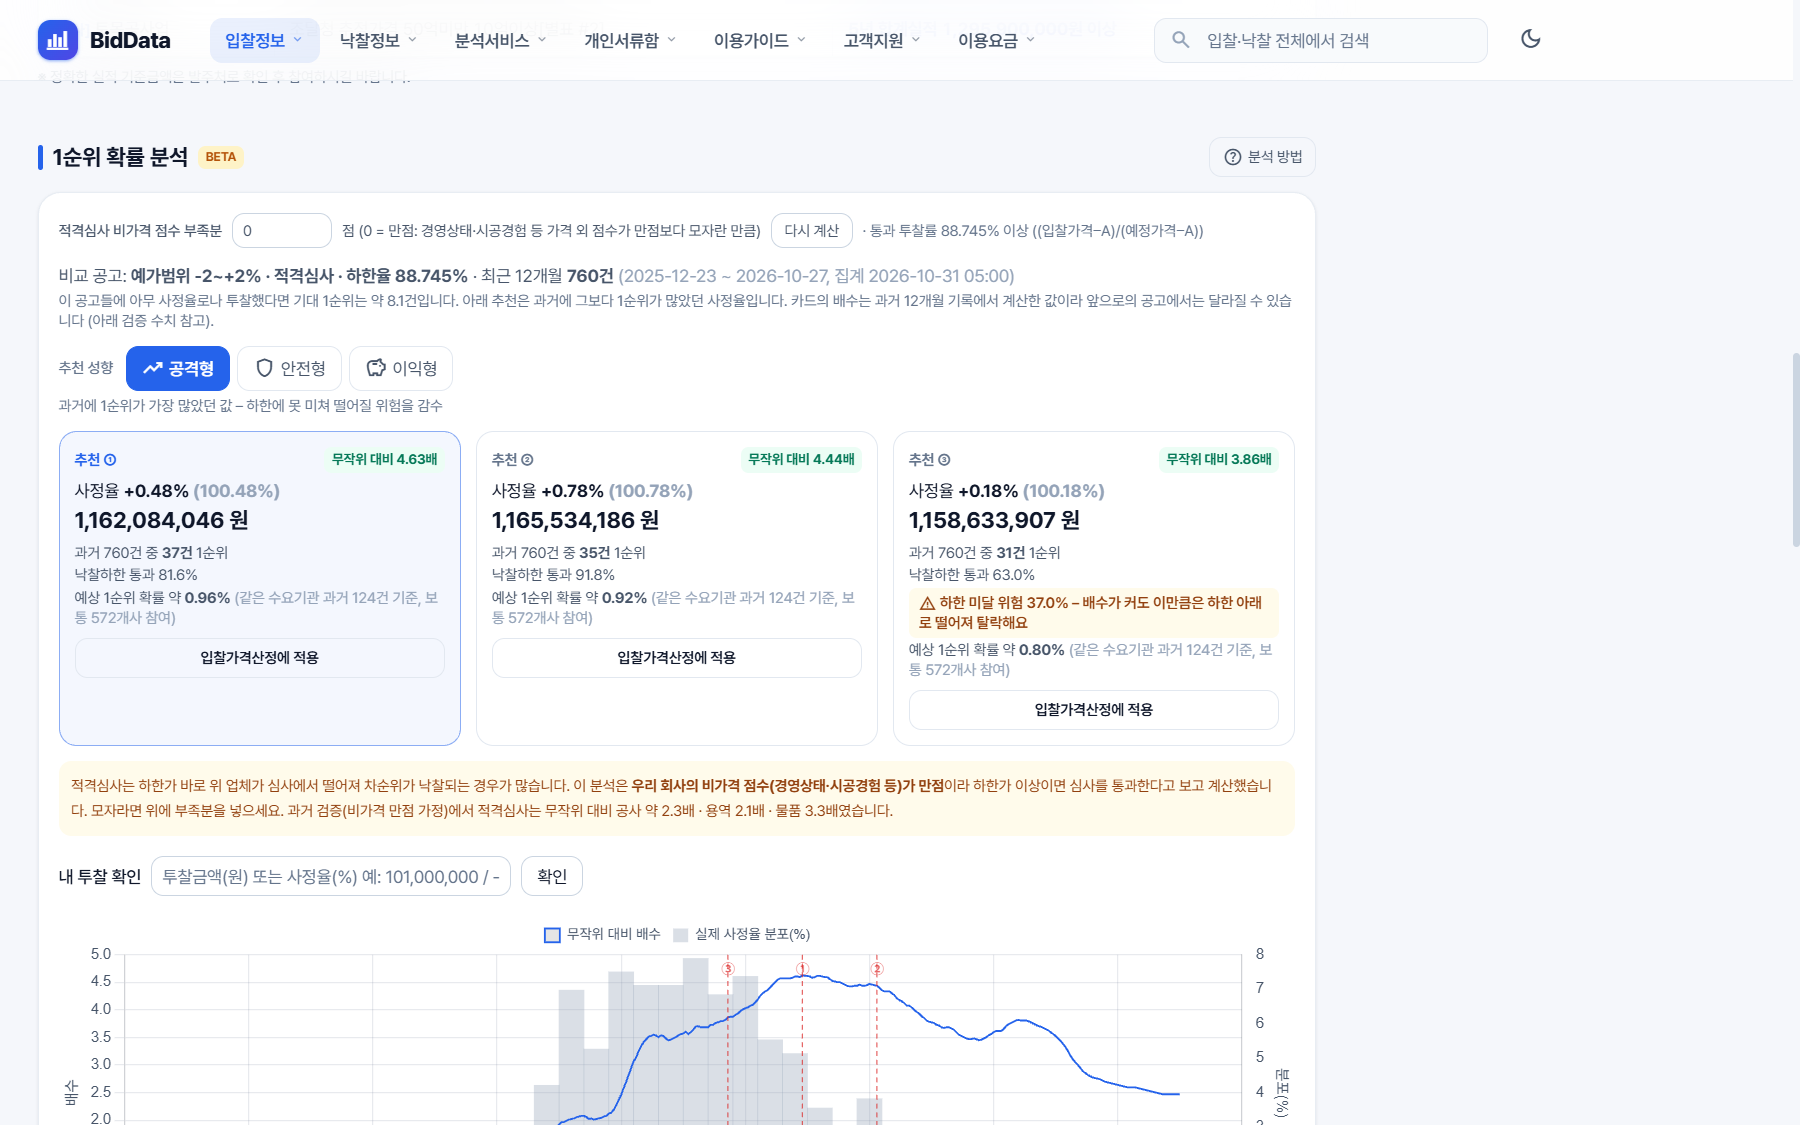This screenshot has width=1800, height=1125.
Task: Select 공격형 recommendation style
Action: [178, 368]
